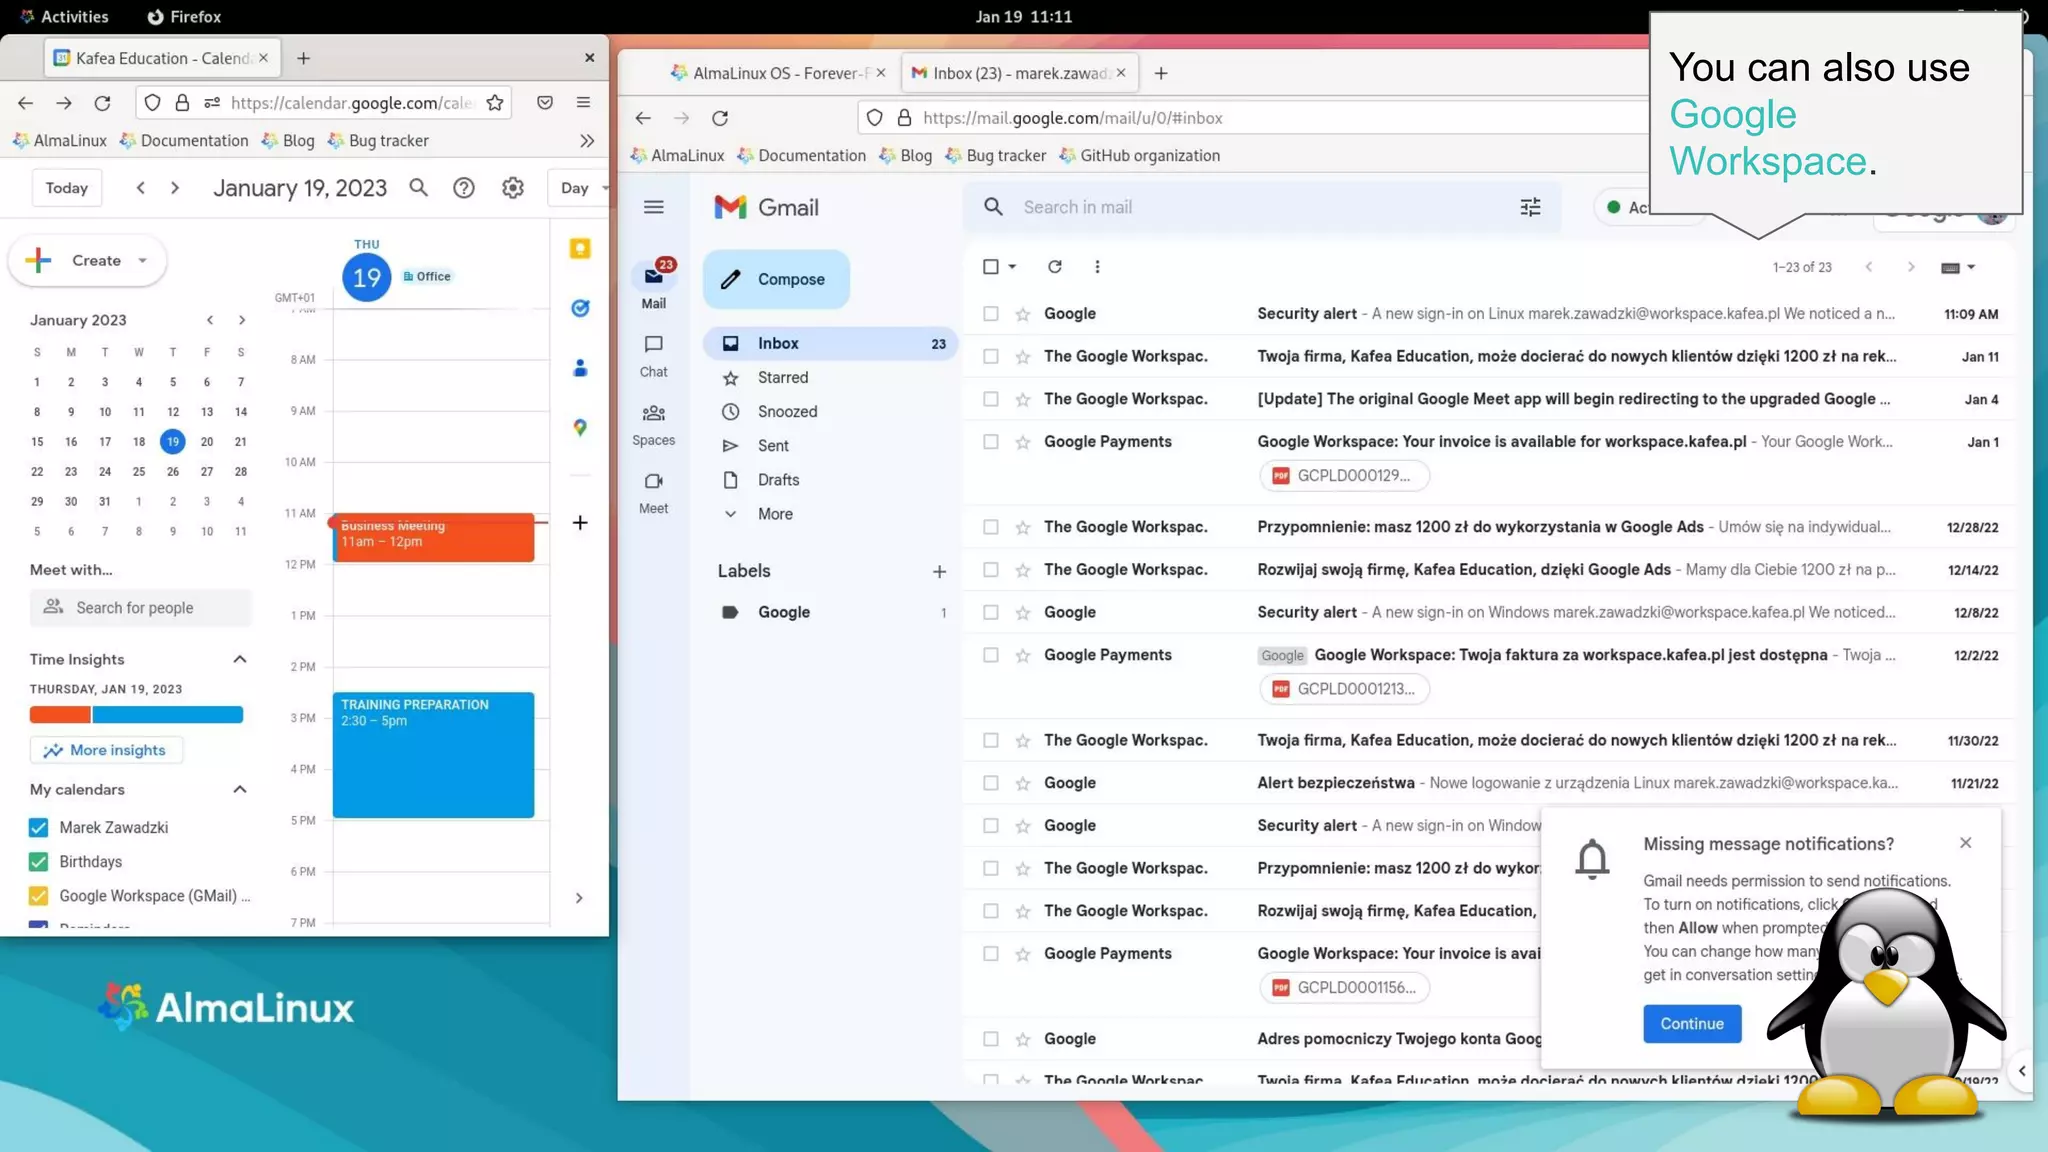The height and width of the screenshot is (1152, 2048).
Task: Collapse My calendars section
Action: click(x=240, y=790)
